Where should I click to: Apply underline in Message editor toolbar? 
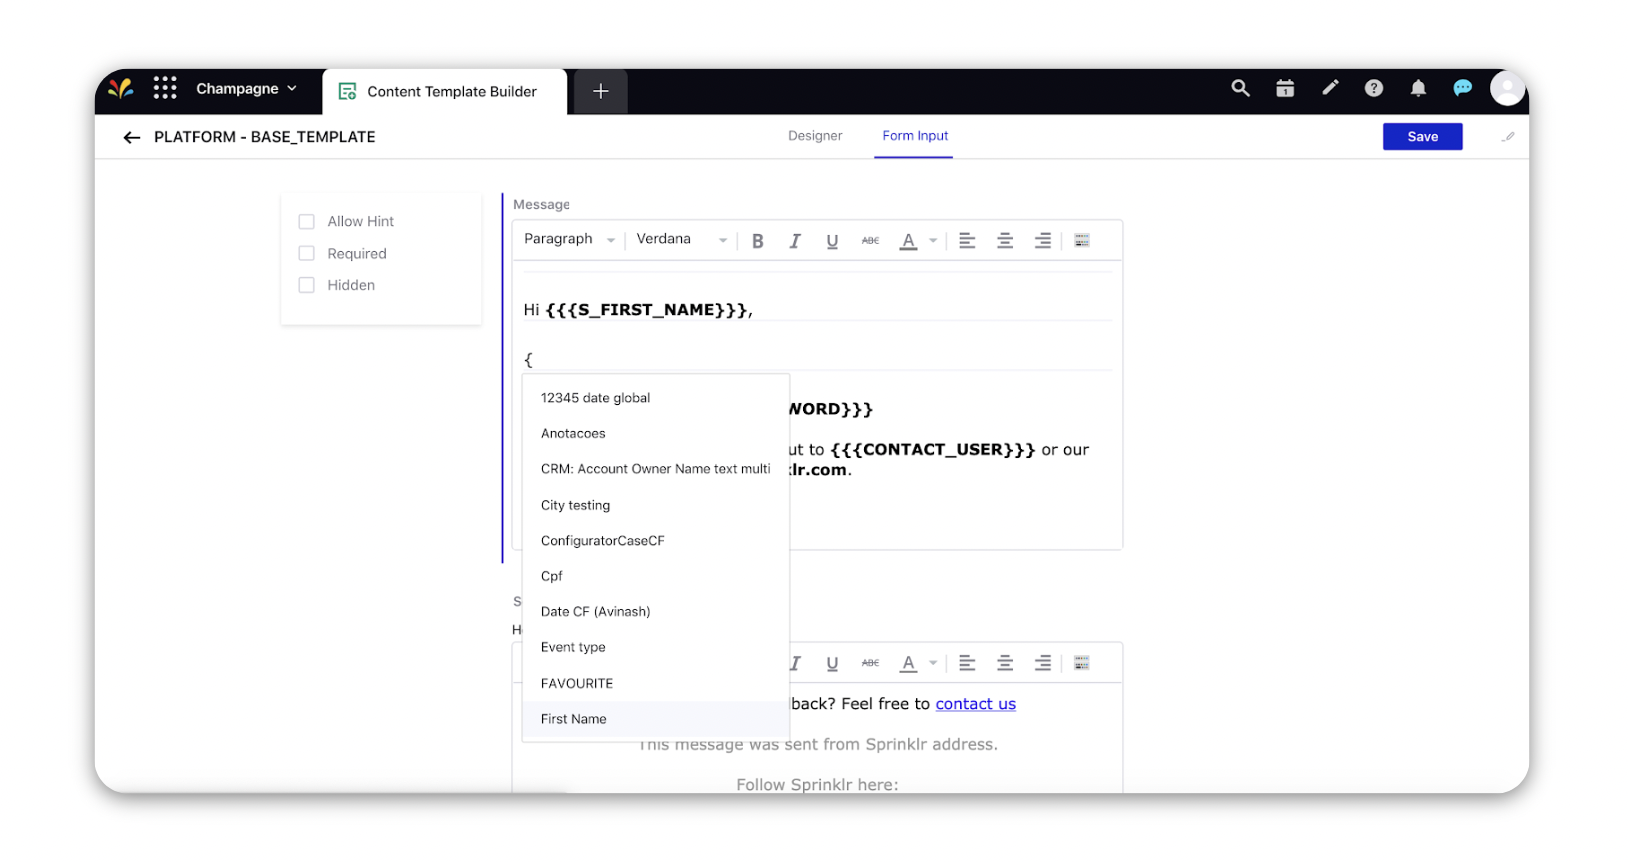pos(832,241)
